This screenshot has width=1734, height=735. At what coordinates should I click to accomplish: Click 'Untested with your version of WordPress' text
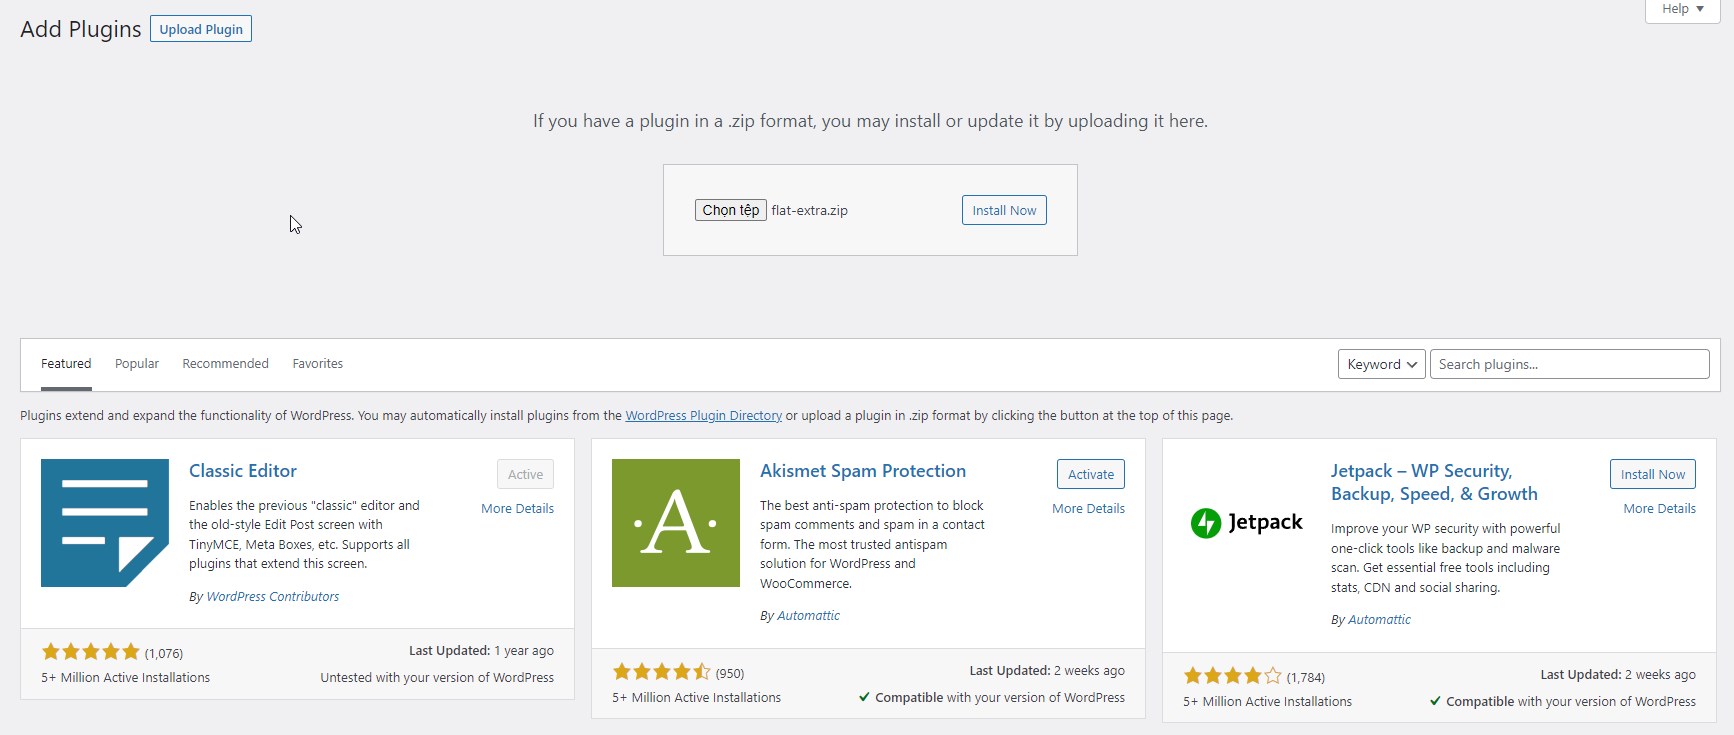click(437, 678)
